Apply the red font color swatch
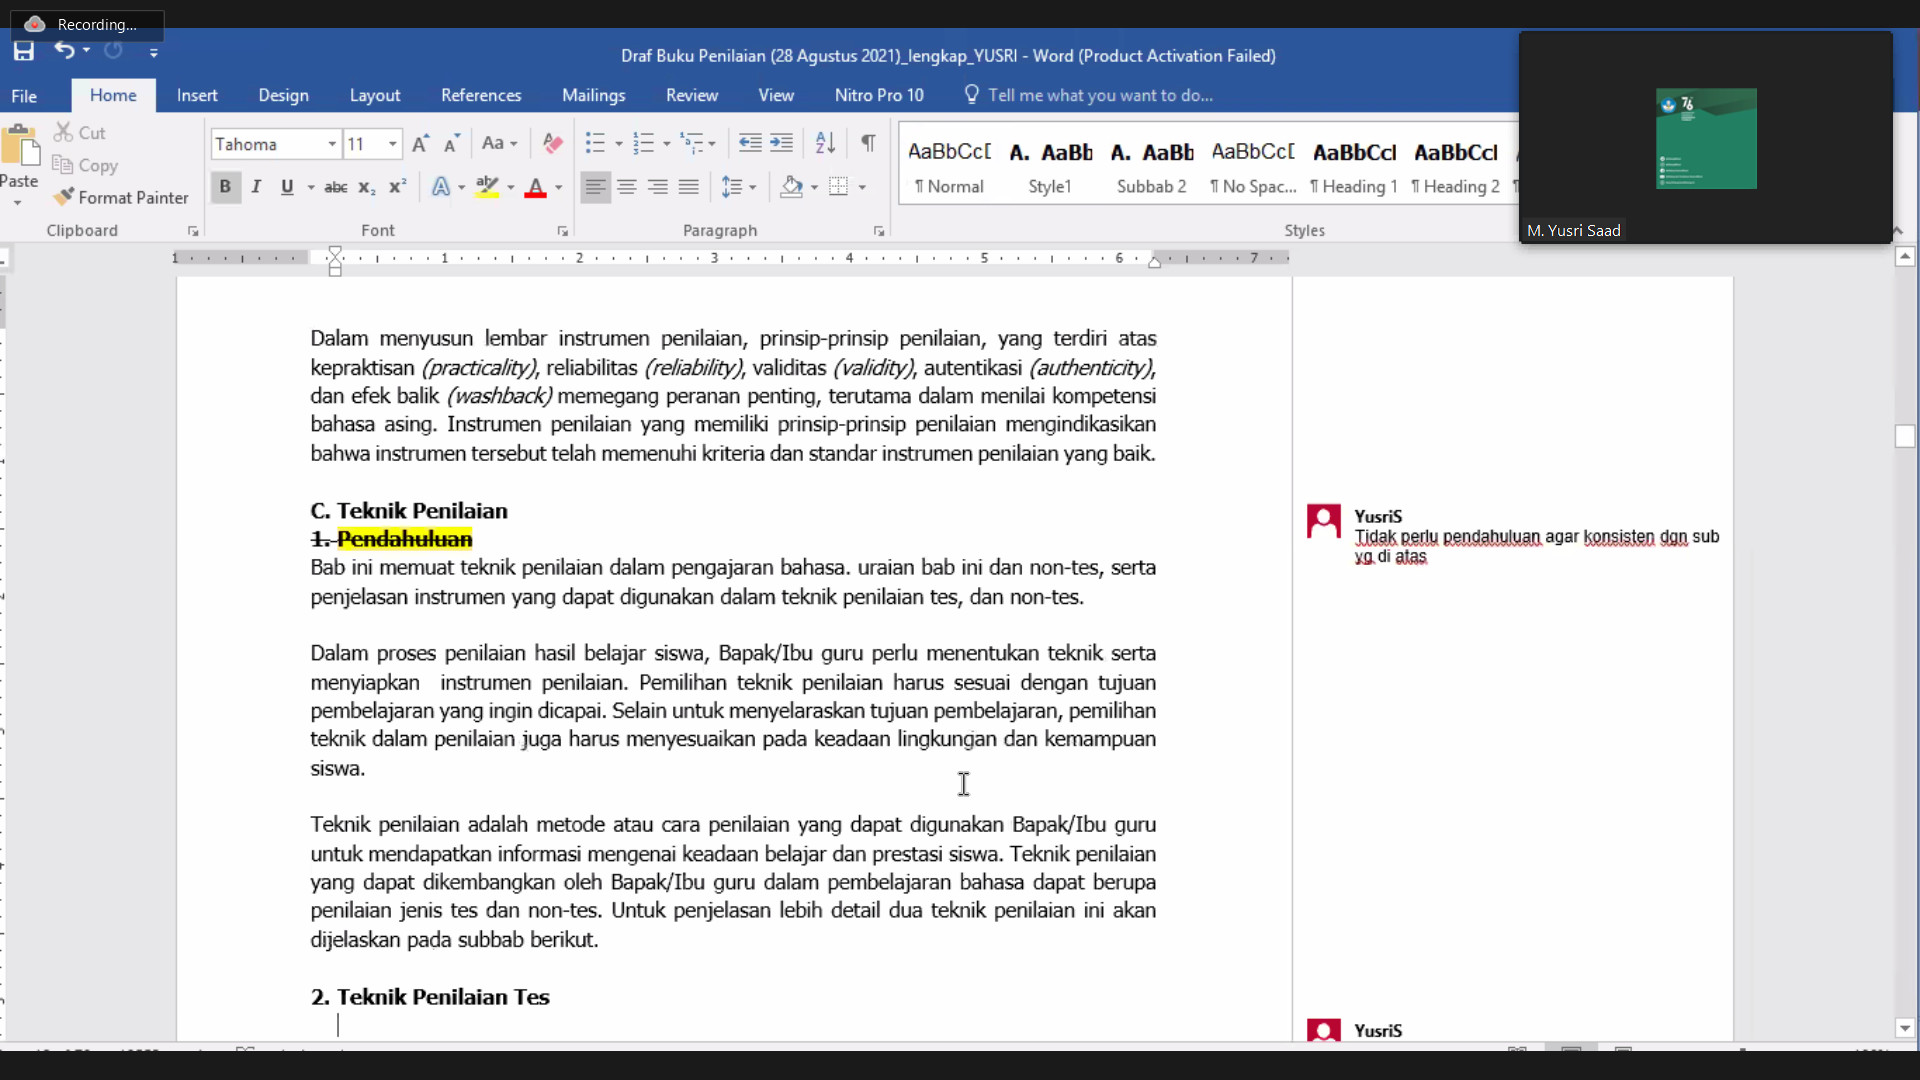The image size is (1920, 1080). pos(535,187)
